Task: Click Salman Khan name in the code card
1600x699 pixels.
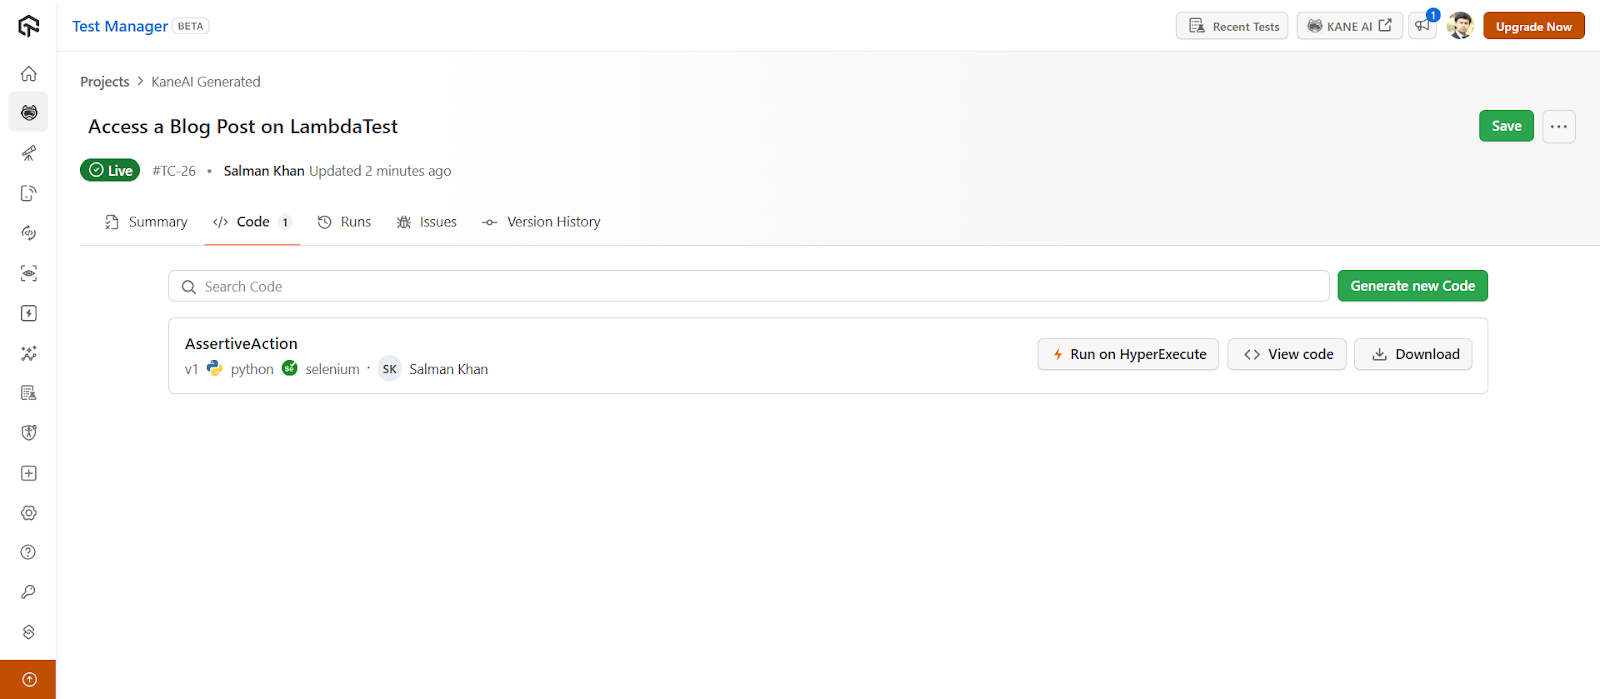Action: 449,369
